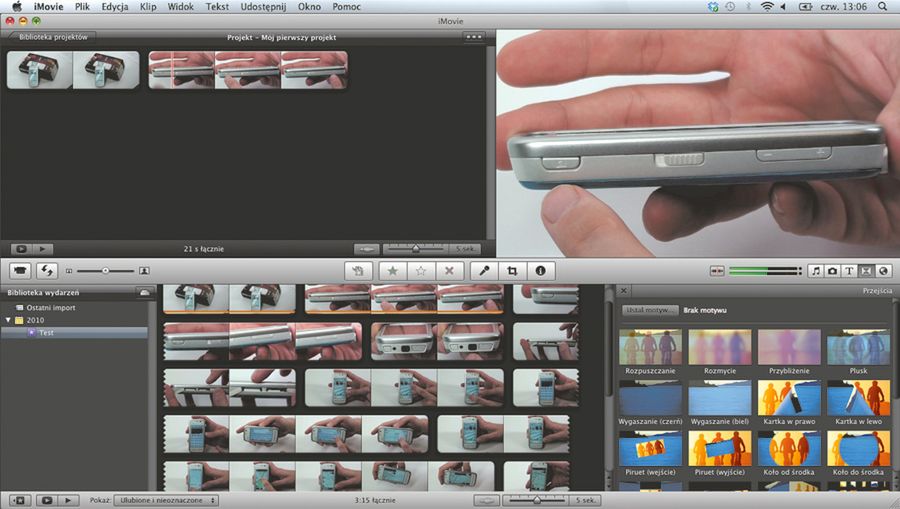Open the Tekst menu
The width and height of the screenshot is (900, 509).
point(217,7)
